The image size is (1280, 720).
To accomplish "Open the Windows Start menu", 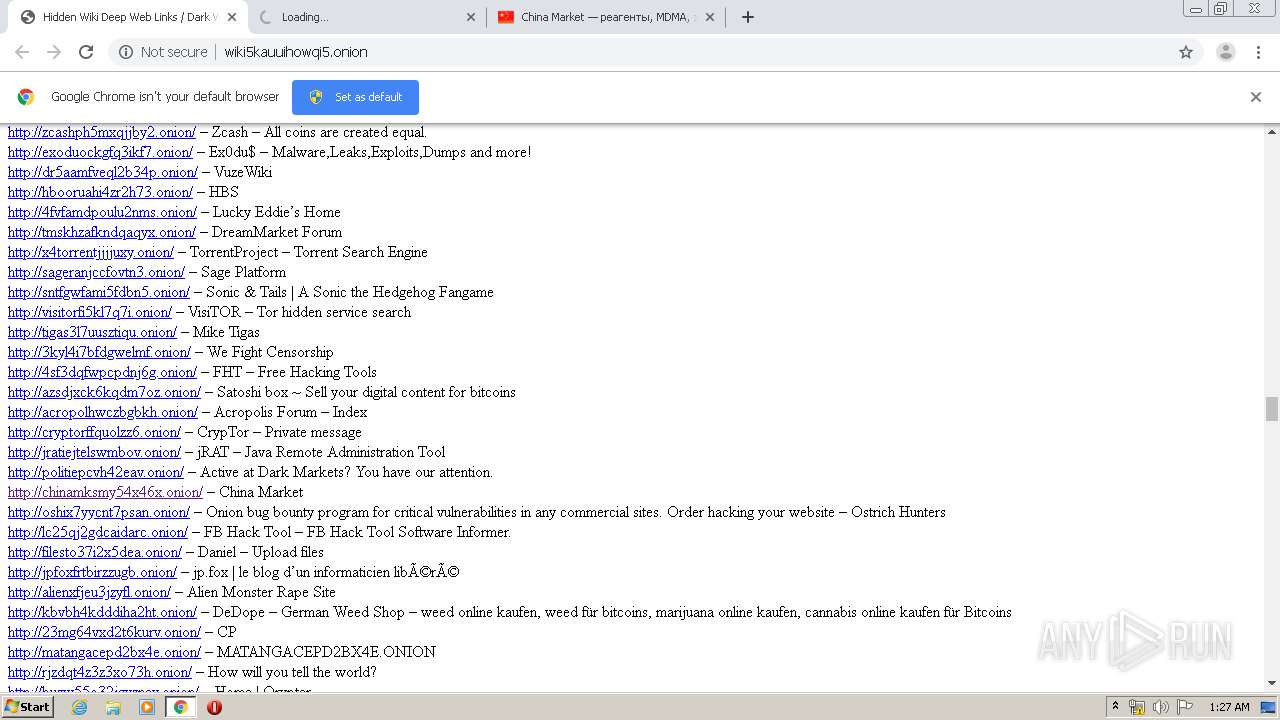I will [27, 707].
